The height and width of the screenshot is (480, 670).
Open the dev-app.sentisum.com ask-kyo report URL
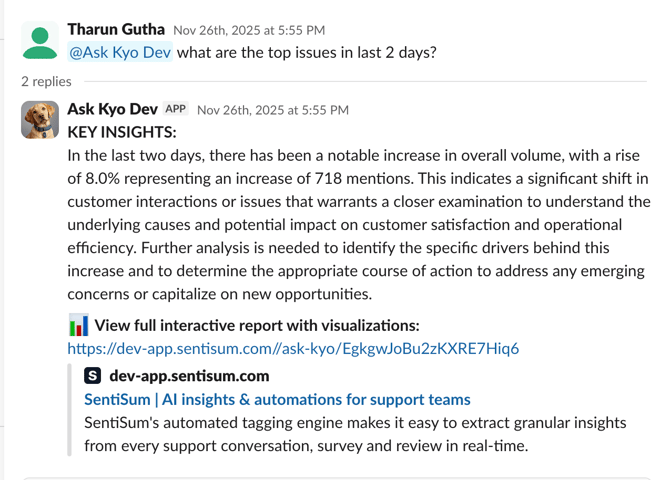pos(293,348)
